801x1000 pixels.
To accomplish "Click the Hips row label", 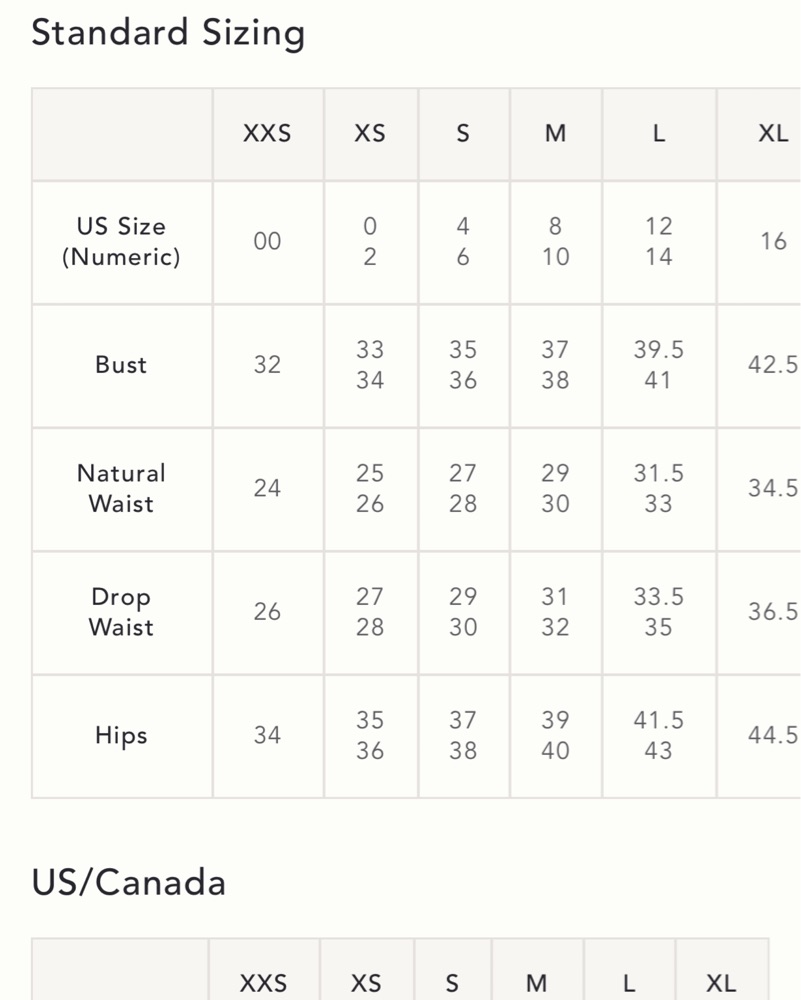I will [x=121, y=735].
